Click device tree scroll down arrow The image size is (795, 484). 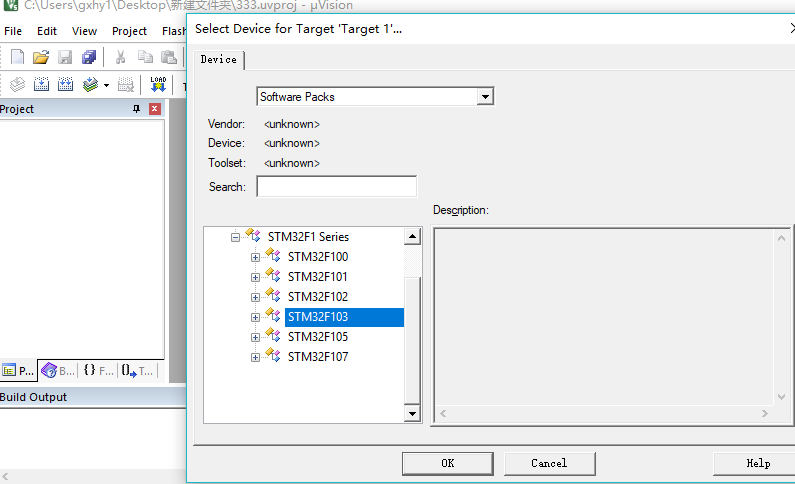412,414
